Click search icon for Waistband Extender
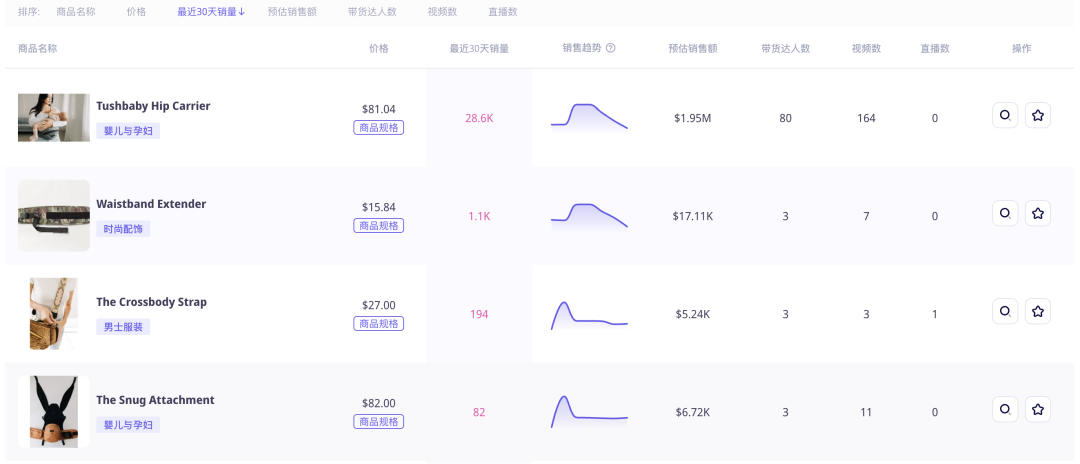1080x464 pixels. pos(1005,214)
